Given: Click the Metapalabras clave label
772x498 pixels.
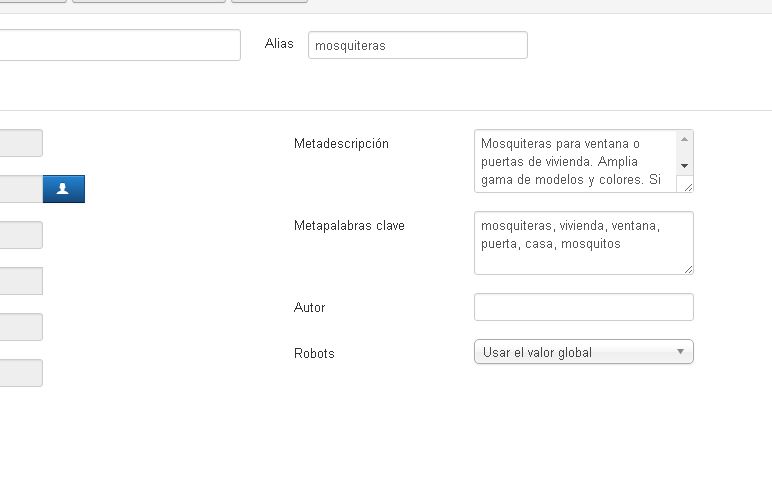Looking at the screenshot, I should pyautogui.click(x=349, y=226).
